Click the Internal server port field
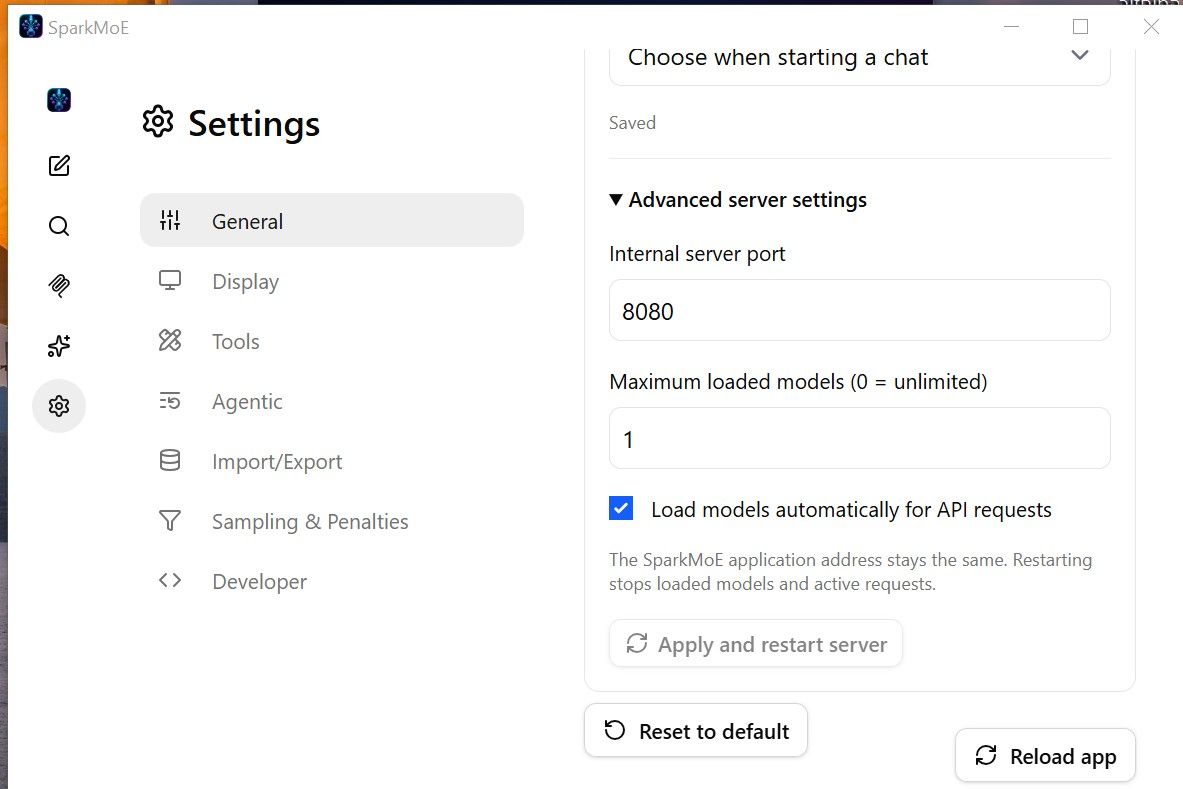Screen dimensions: 1183x789 pyautogui.click(x=859, y=310)
